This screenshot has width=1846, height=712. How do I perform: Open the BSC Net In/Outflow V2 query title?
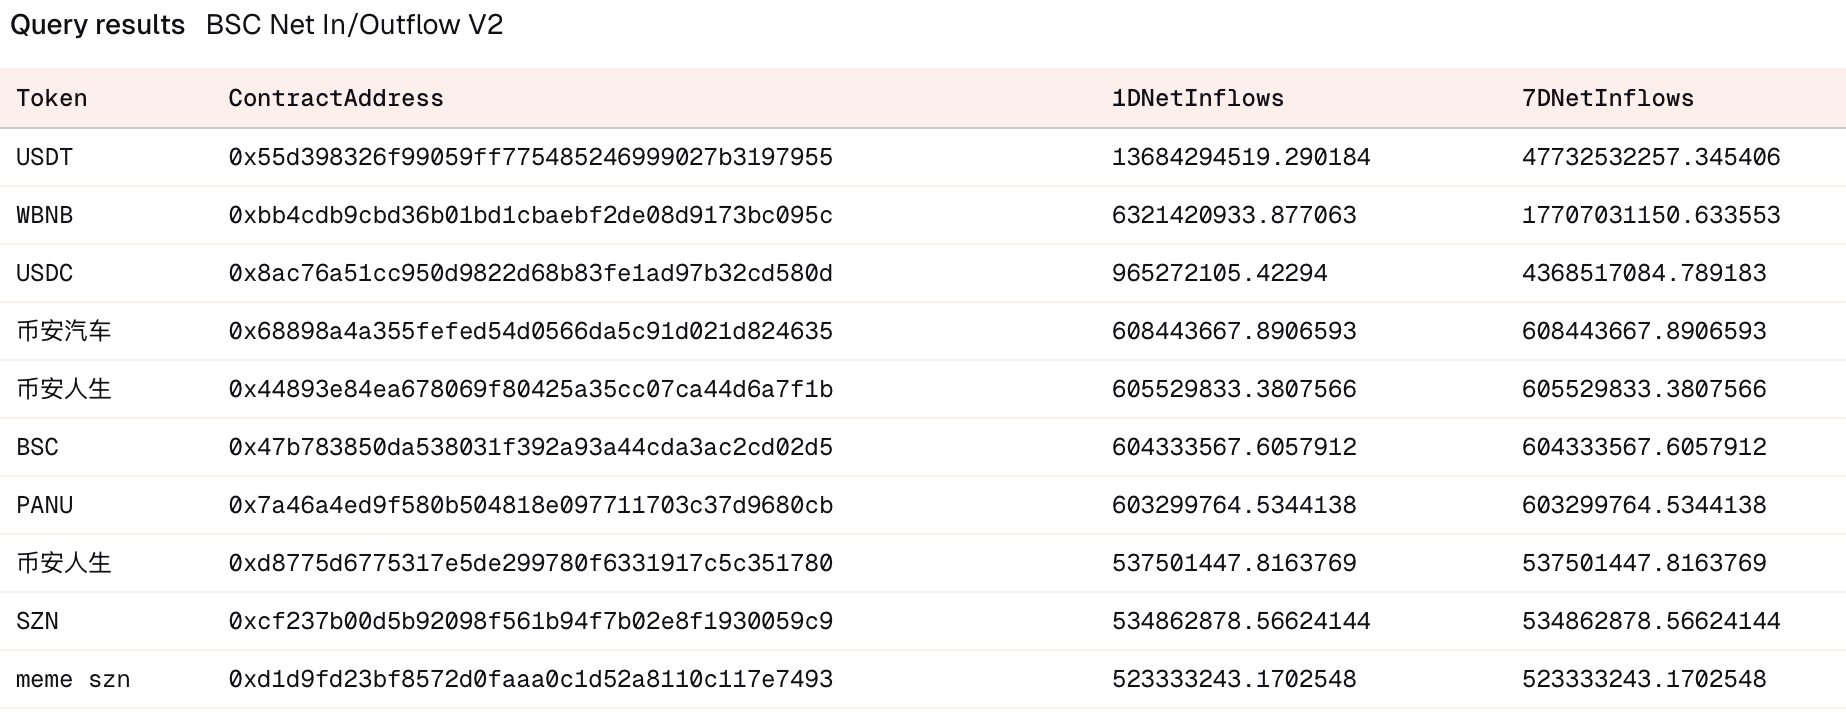point(355,24)
